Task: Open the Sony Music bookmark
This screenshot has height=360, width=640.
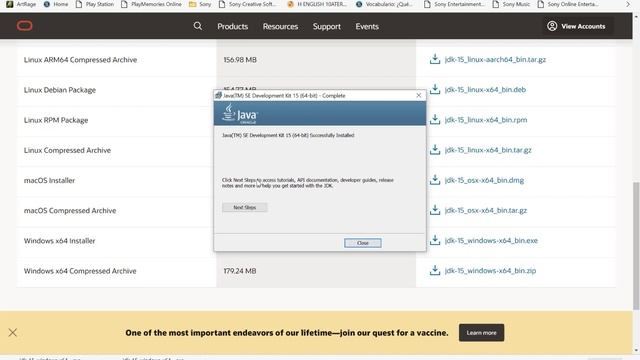Action: (511, 4)
